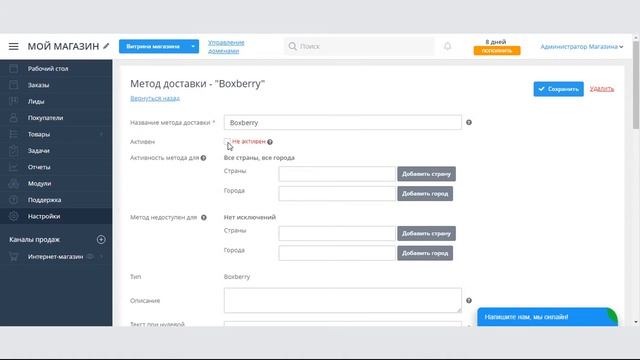This screenshot has height=360, width=640.
Task: Click help icon beside Активность метода для
Action: pyautogui.click(x=203, y=158)
